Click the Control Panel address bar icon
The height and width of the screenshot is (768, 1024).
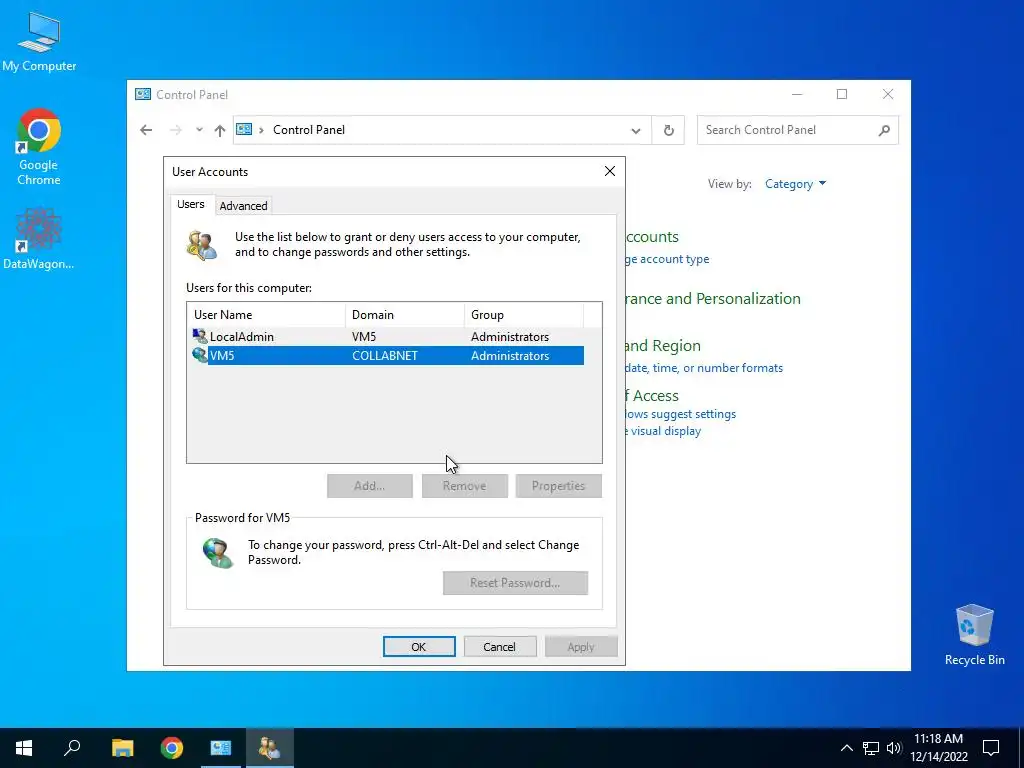[244, 129]
